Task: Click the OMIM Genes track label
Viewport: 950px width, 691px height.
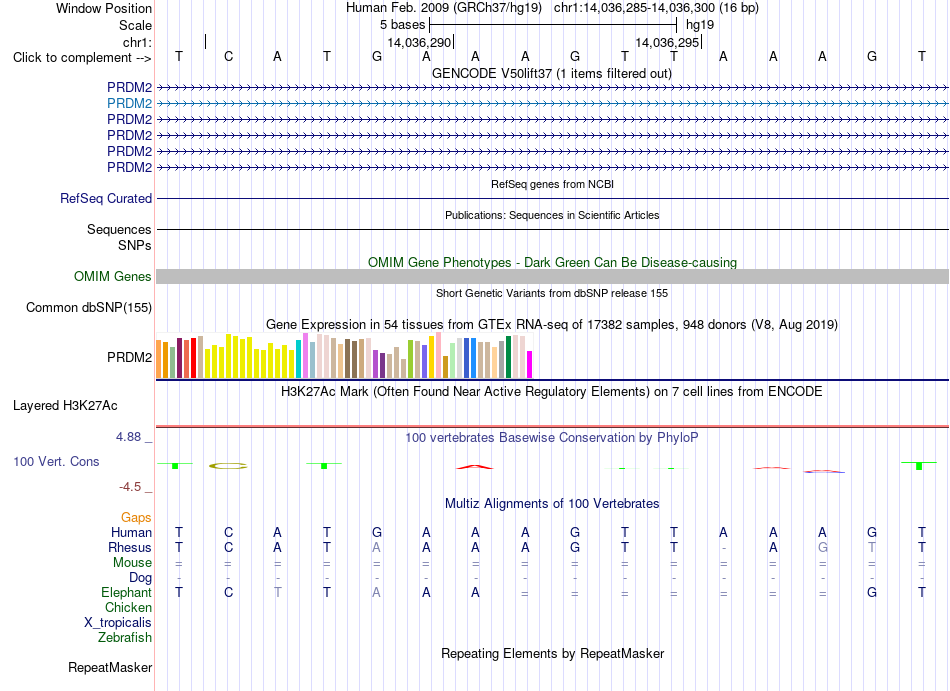Action: [112, 277]
